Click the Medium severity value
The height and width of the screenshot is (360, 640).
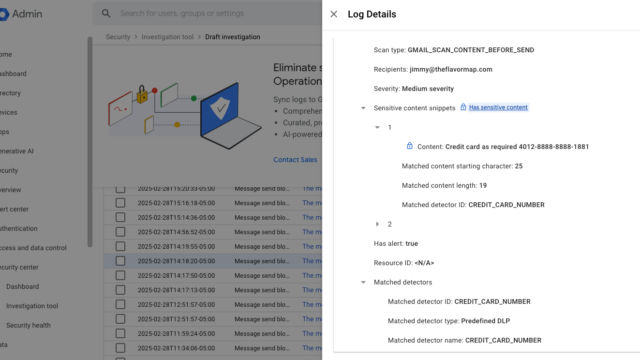point(427,89)
